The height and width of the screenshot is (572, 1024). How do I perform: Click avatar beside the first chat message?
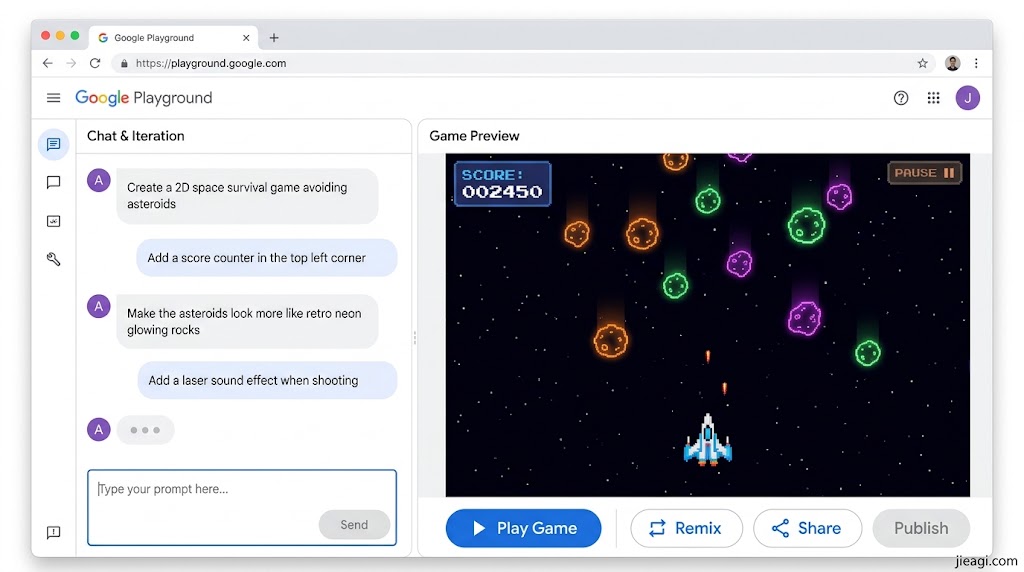coord(99,181)
